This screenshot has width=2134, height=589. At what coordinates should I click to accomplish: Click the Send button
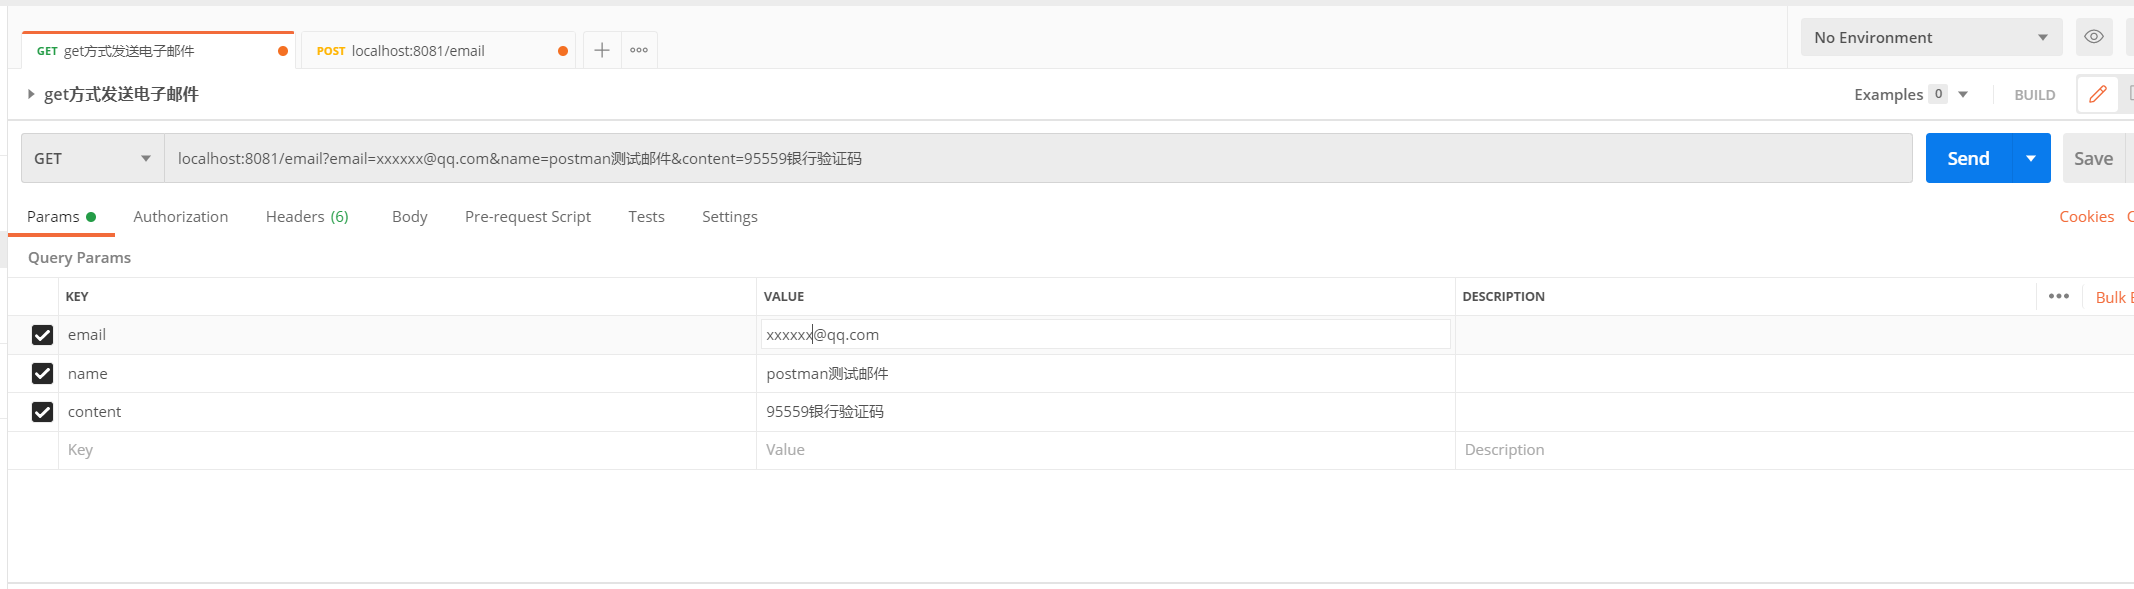1967,158
